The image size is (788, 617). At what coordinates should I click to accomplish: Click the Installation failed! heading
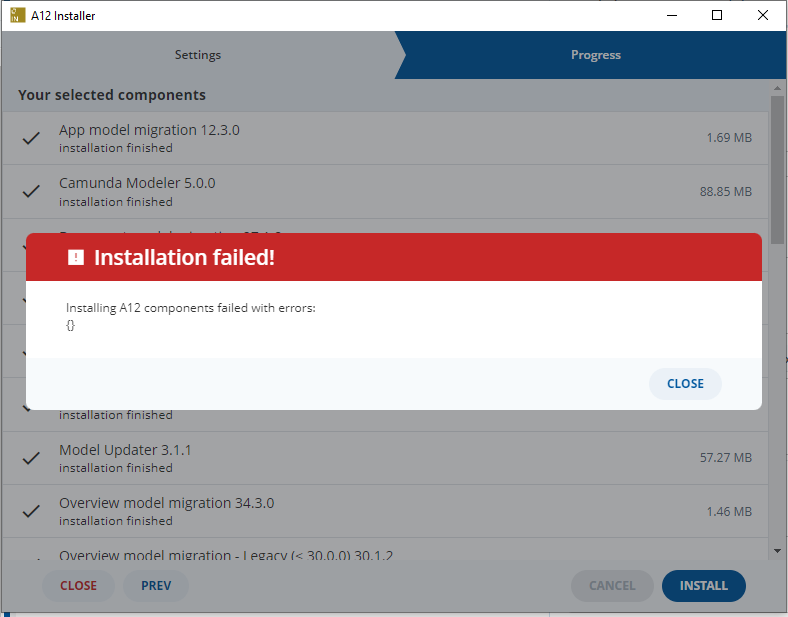point(184,257)
